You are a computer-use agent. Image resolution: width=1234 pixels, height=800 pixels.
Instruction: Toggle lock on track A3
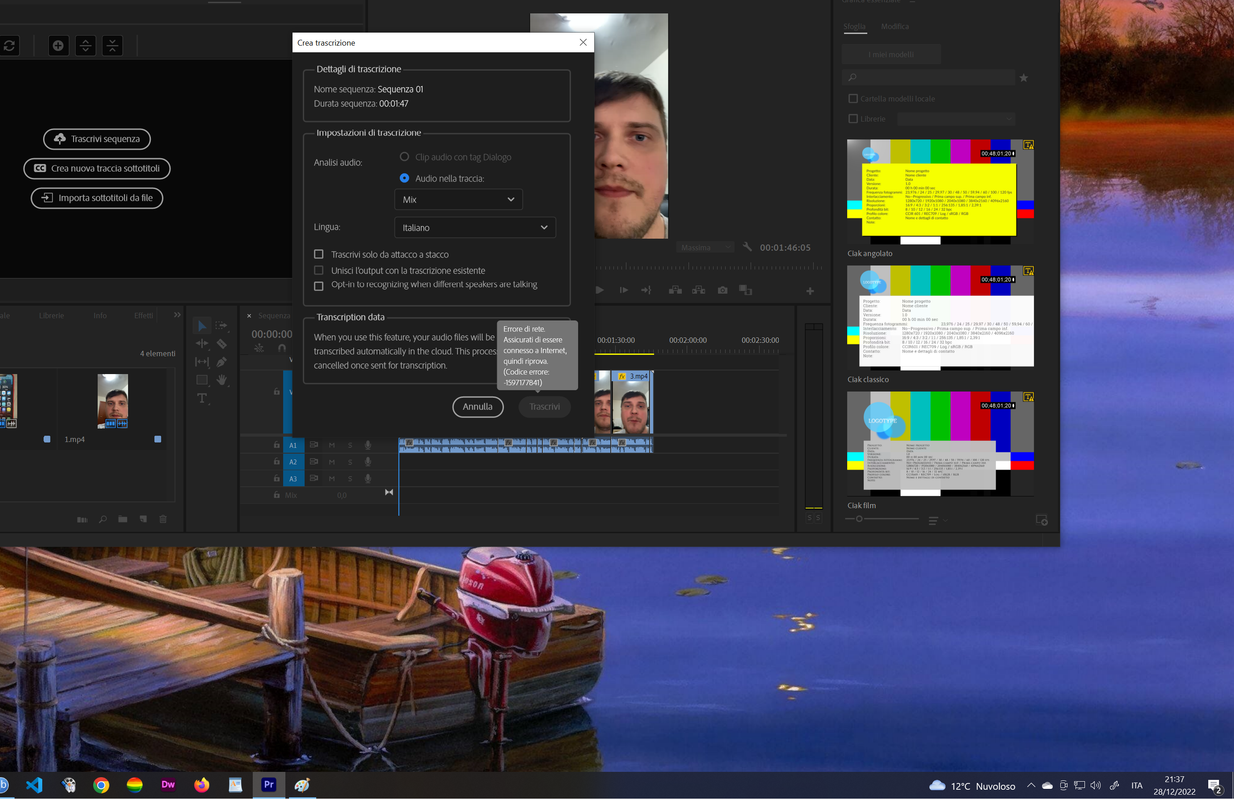click(277, 479)
